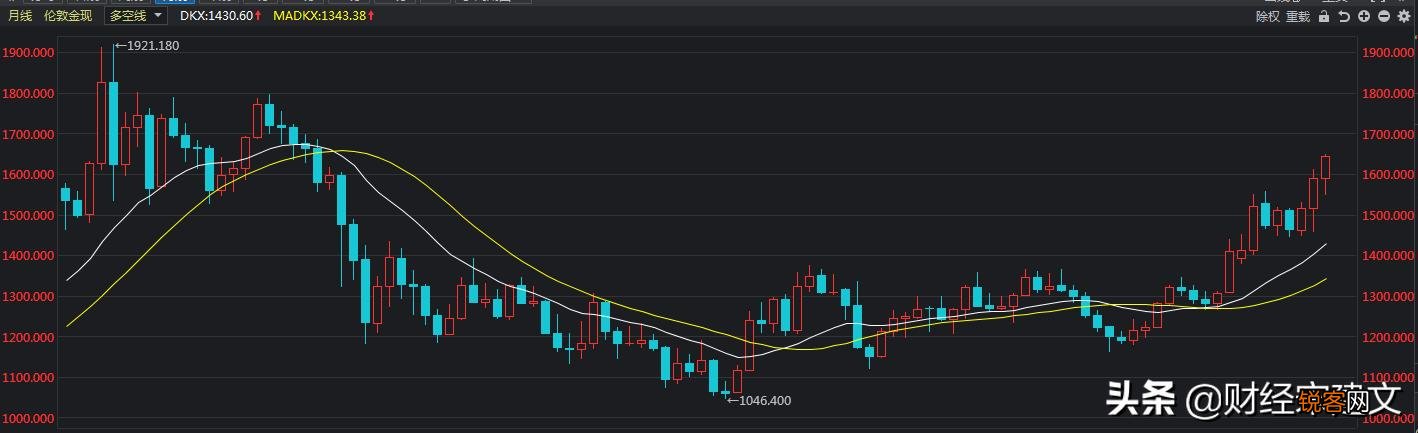Screen dimensions: 1418x433
Task: Click the 除权 button
Action: click(x=1268, y=16)
